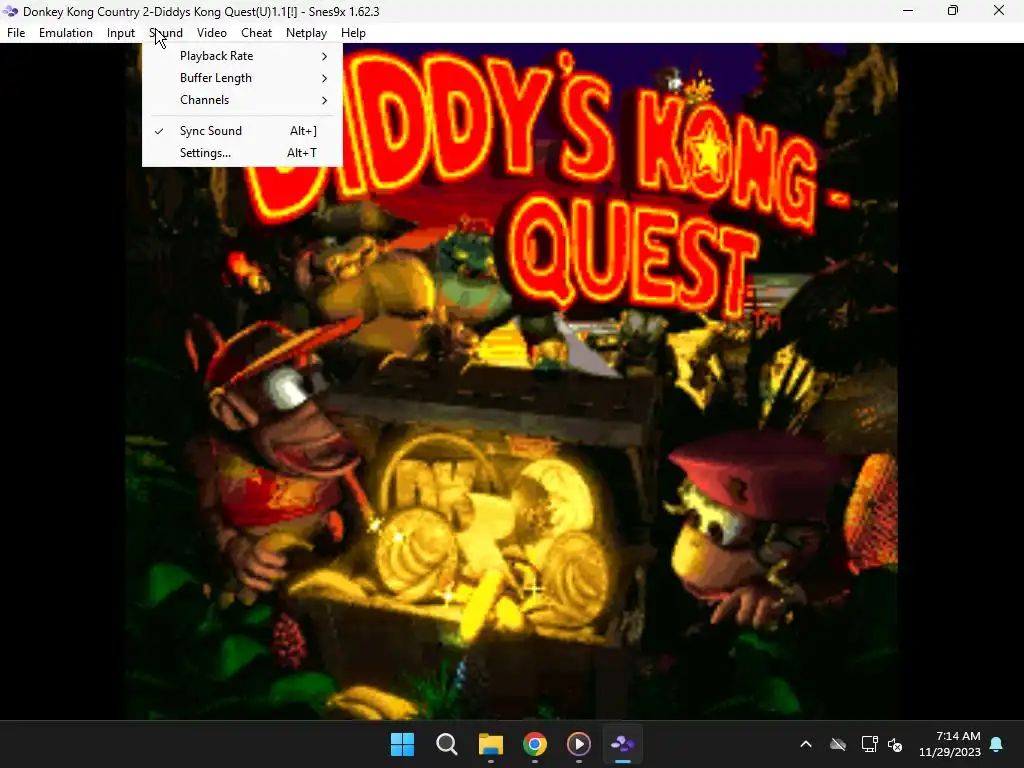The image size is (1024, 768).
Task: Open the File menu
Action: point(16,33)
